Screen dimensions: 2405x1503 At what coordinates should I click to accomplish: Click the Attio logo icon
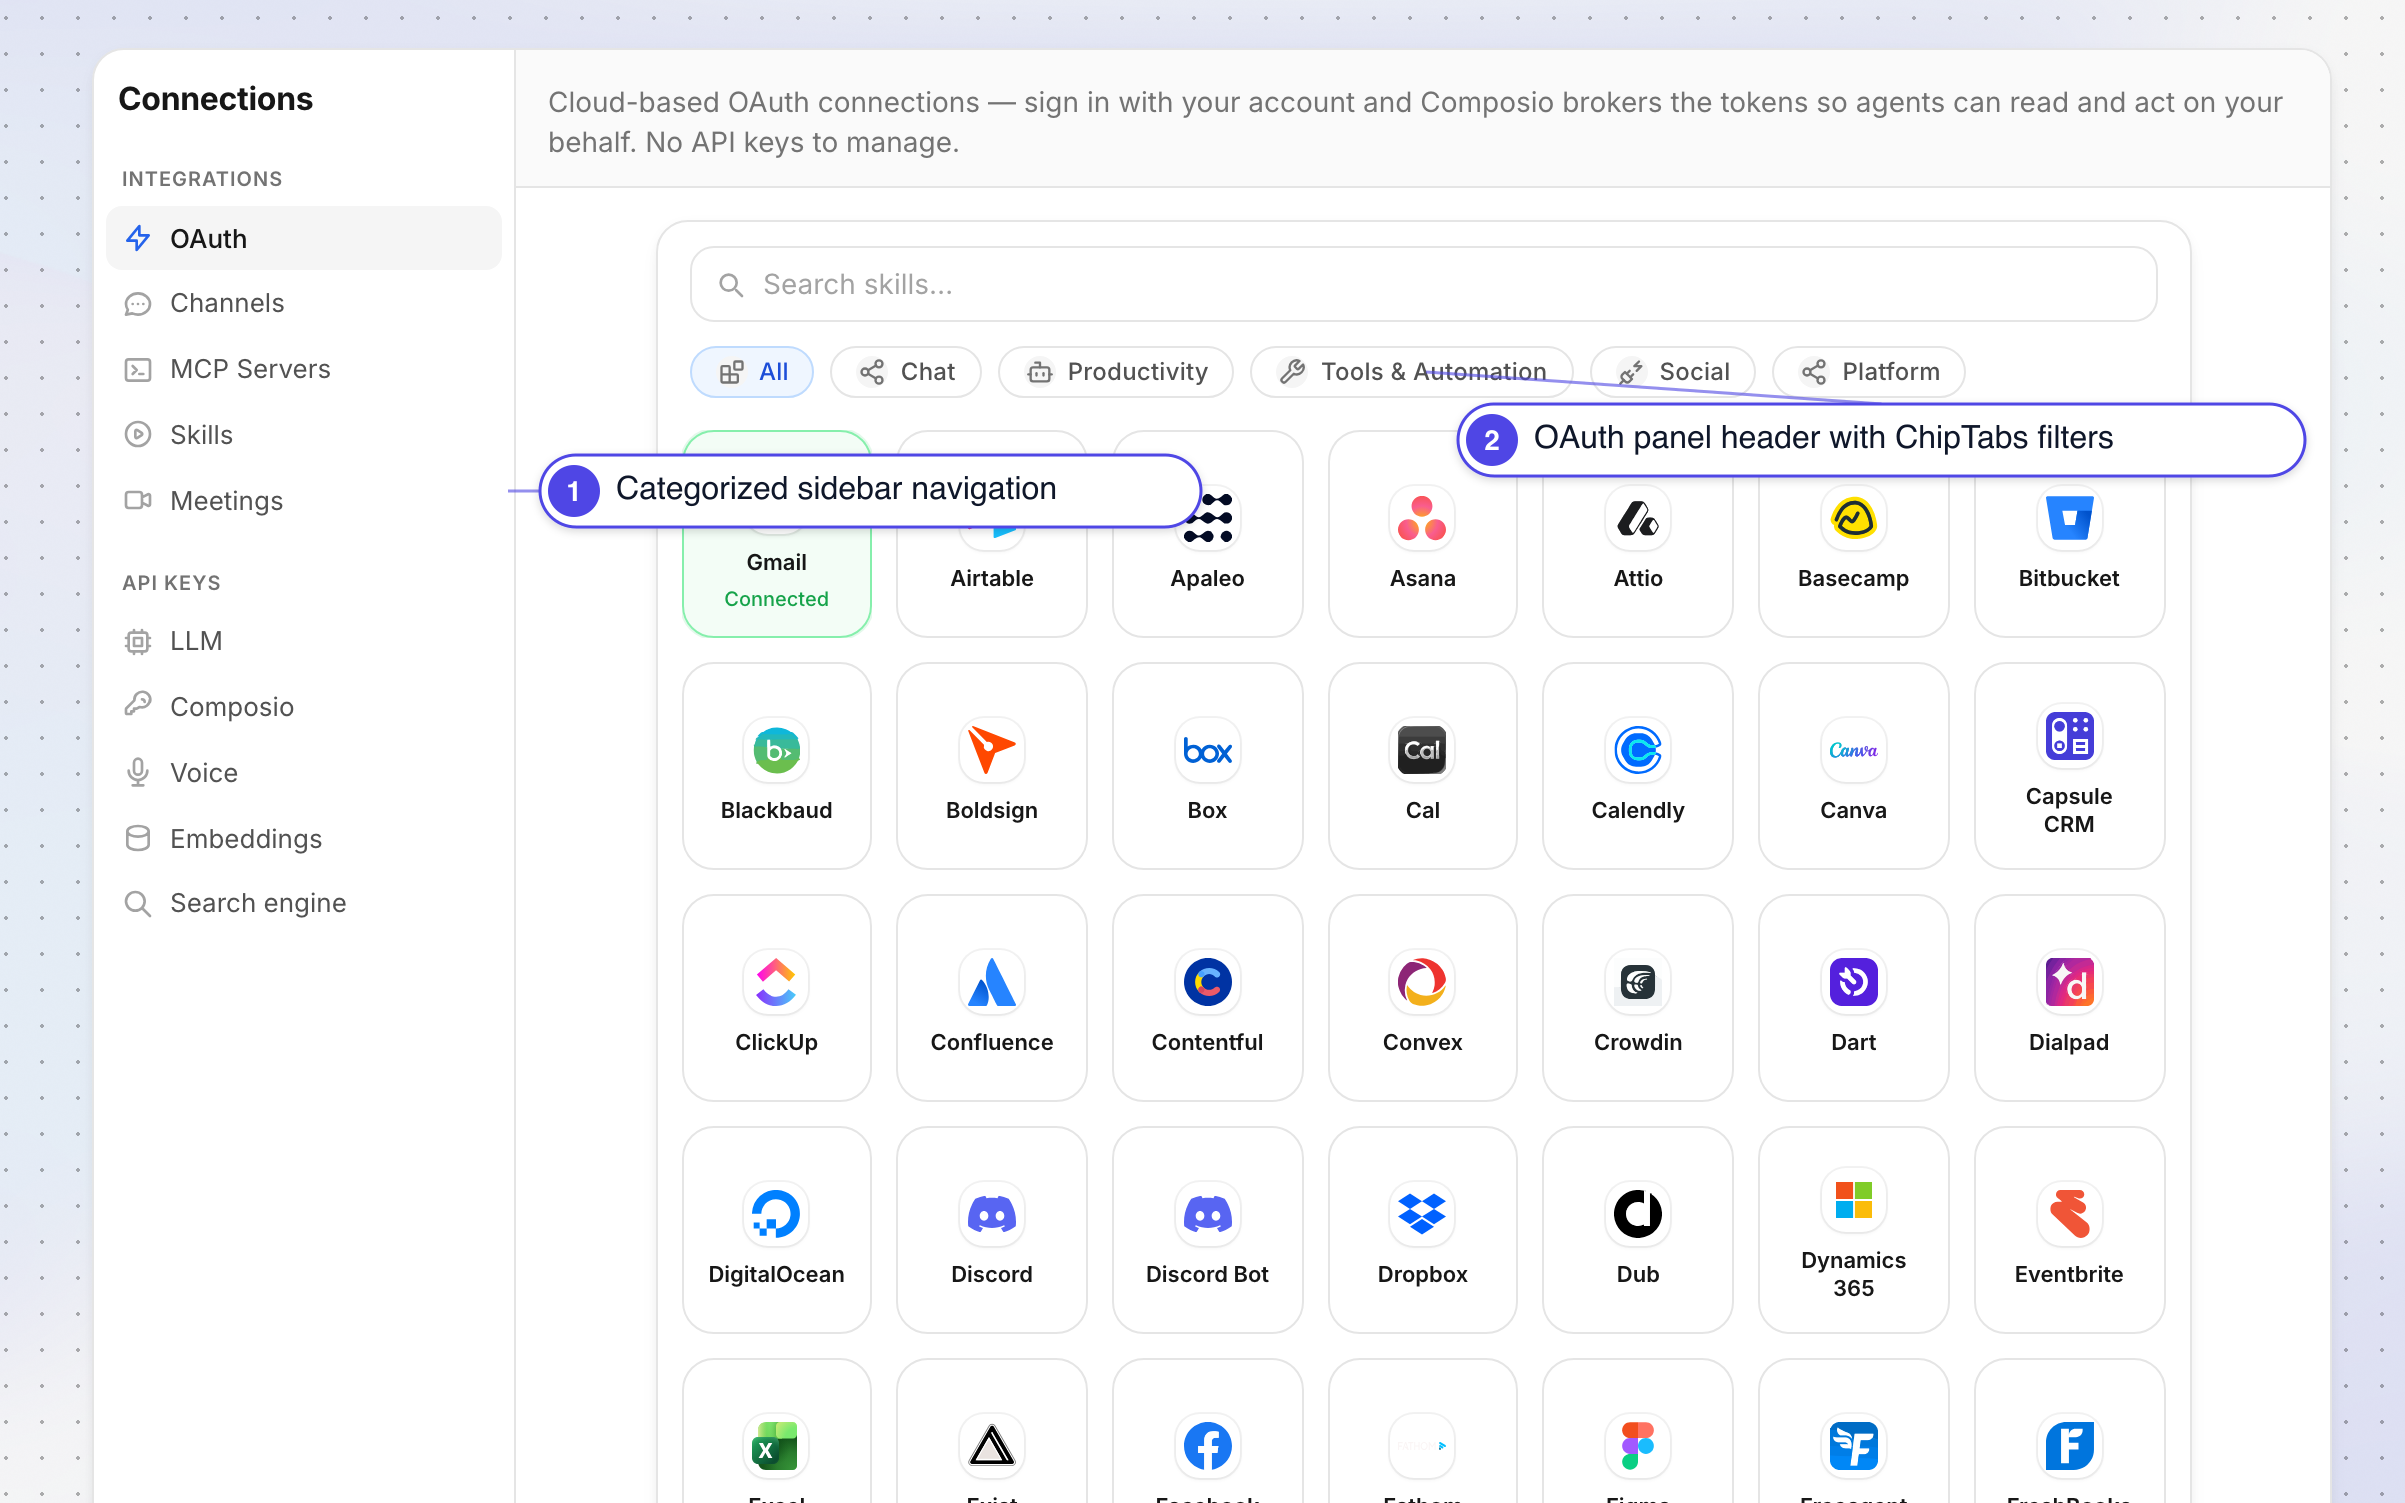pyautogui.click(x=1638, y=518)
